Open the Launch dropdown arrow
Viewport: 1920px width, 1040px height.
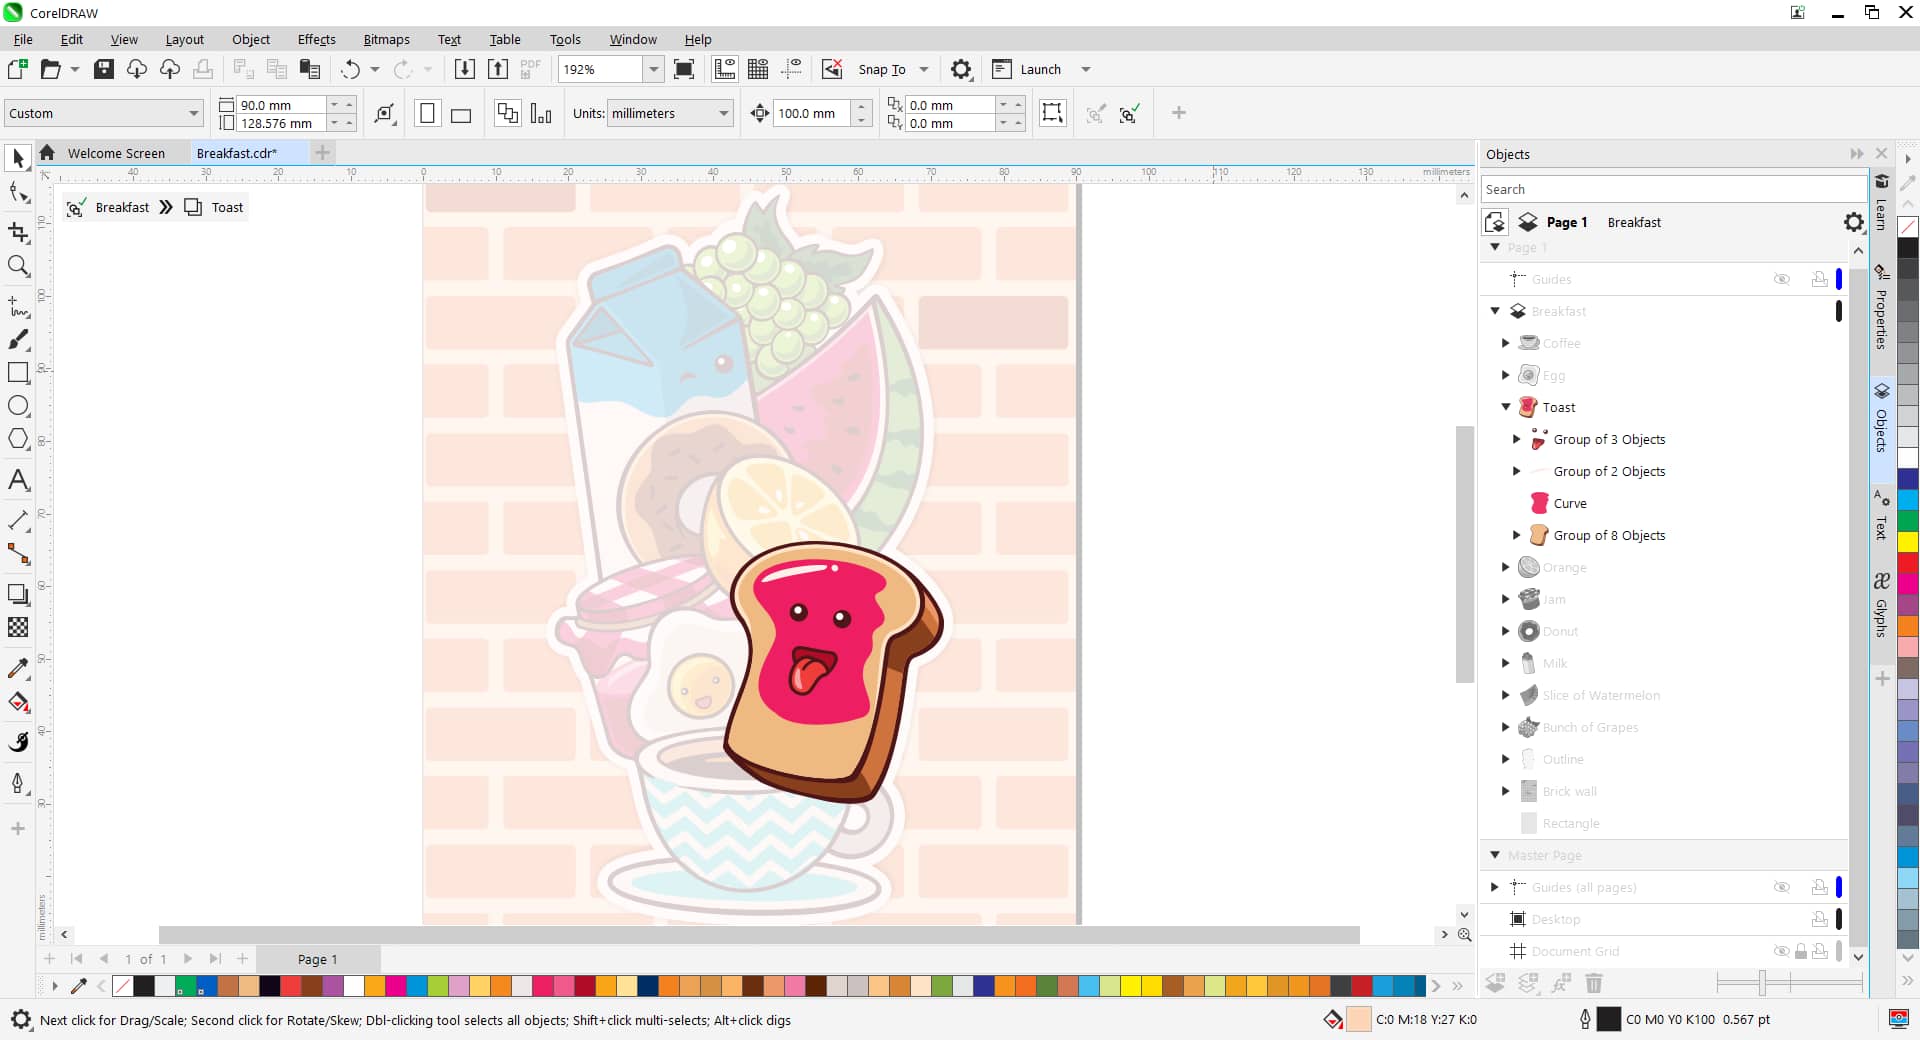coord(1086,69)
